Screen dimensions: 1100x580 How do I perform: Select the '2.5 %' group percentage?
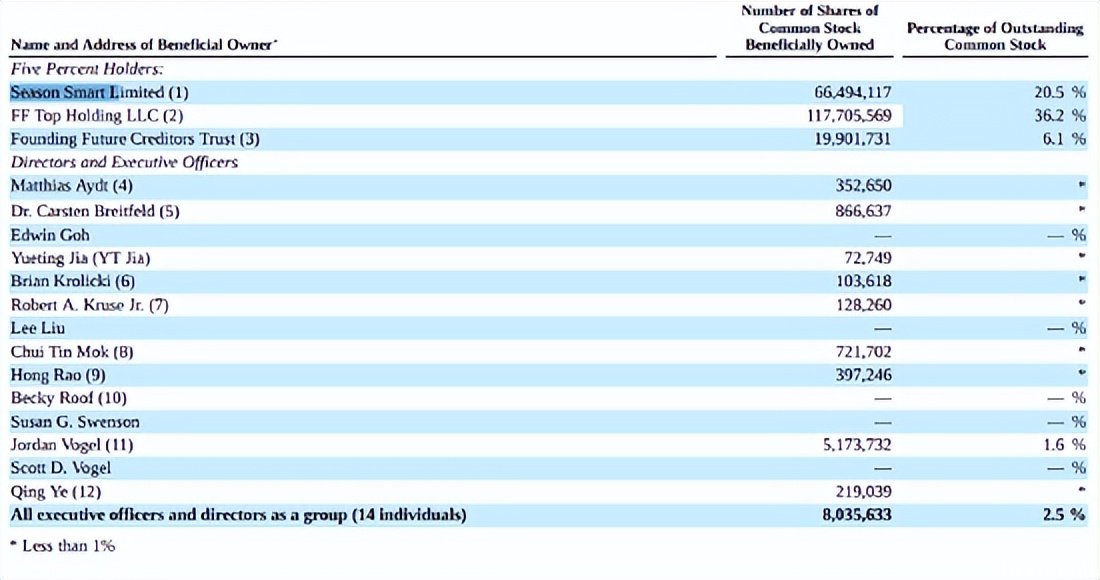[x=1064, y=515]
